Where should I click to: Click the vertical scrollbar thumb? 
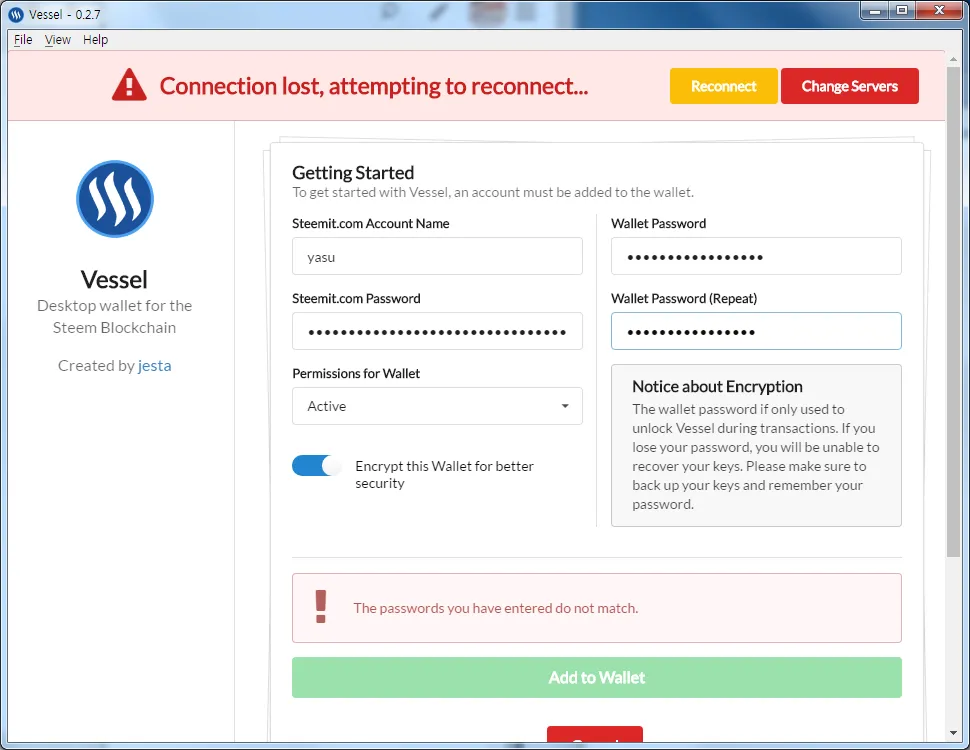(x=953, y=312)
